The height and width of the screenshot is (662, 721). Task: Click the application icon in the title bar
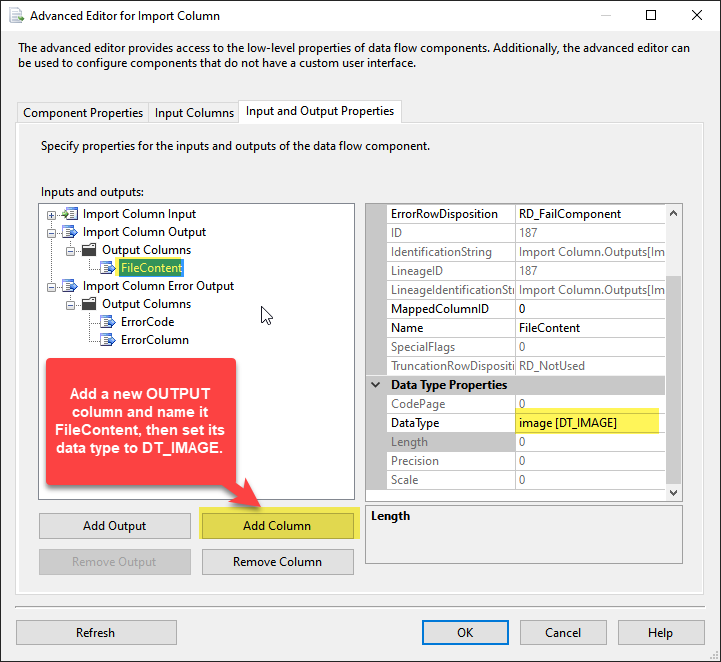15,16
